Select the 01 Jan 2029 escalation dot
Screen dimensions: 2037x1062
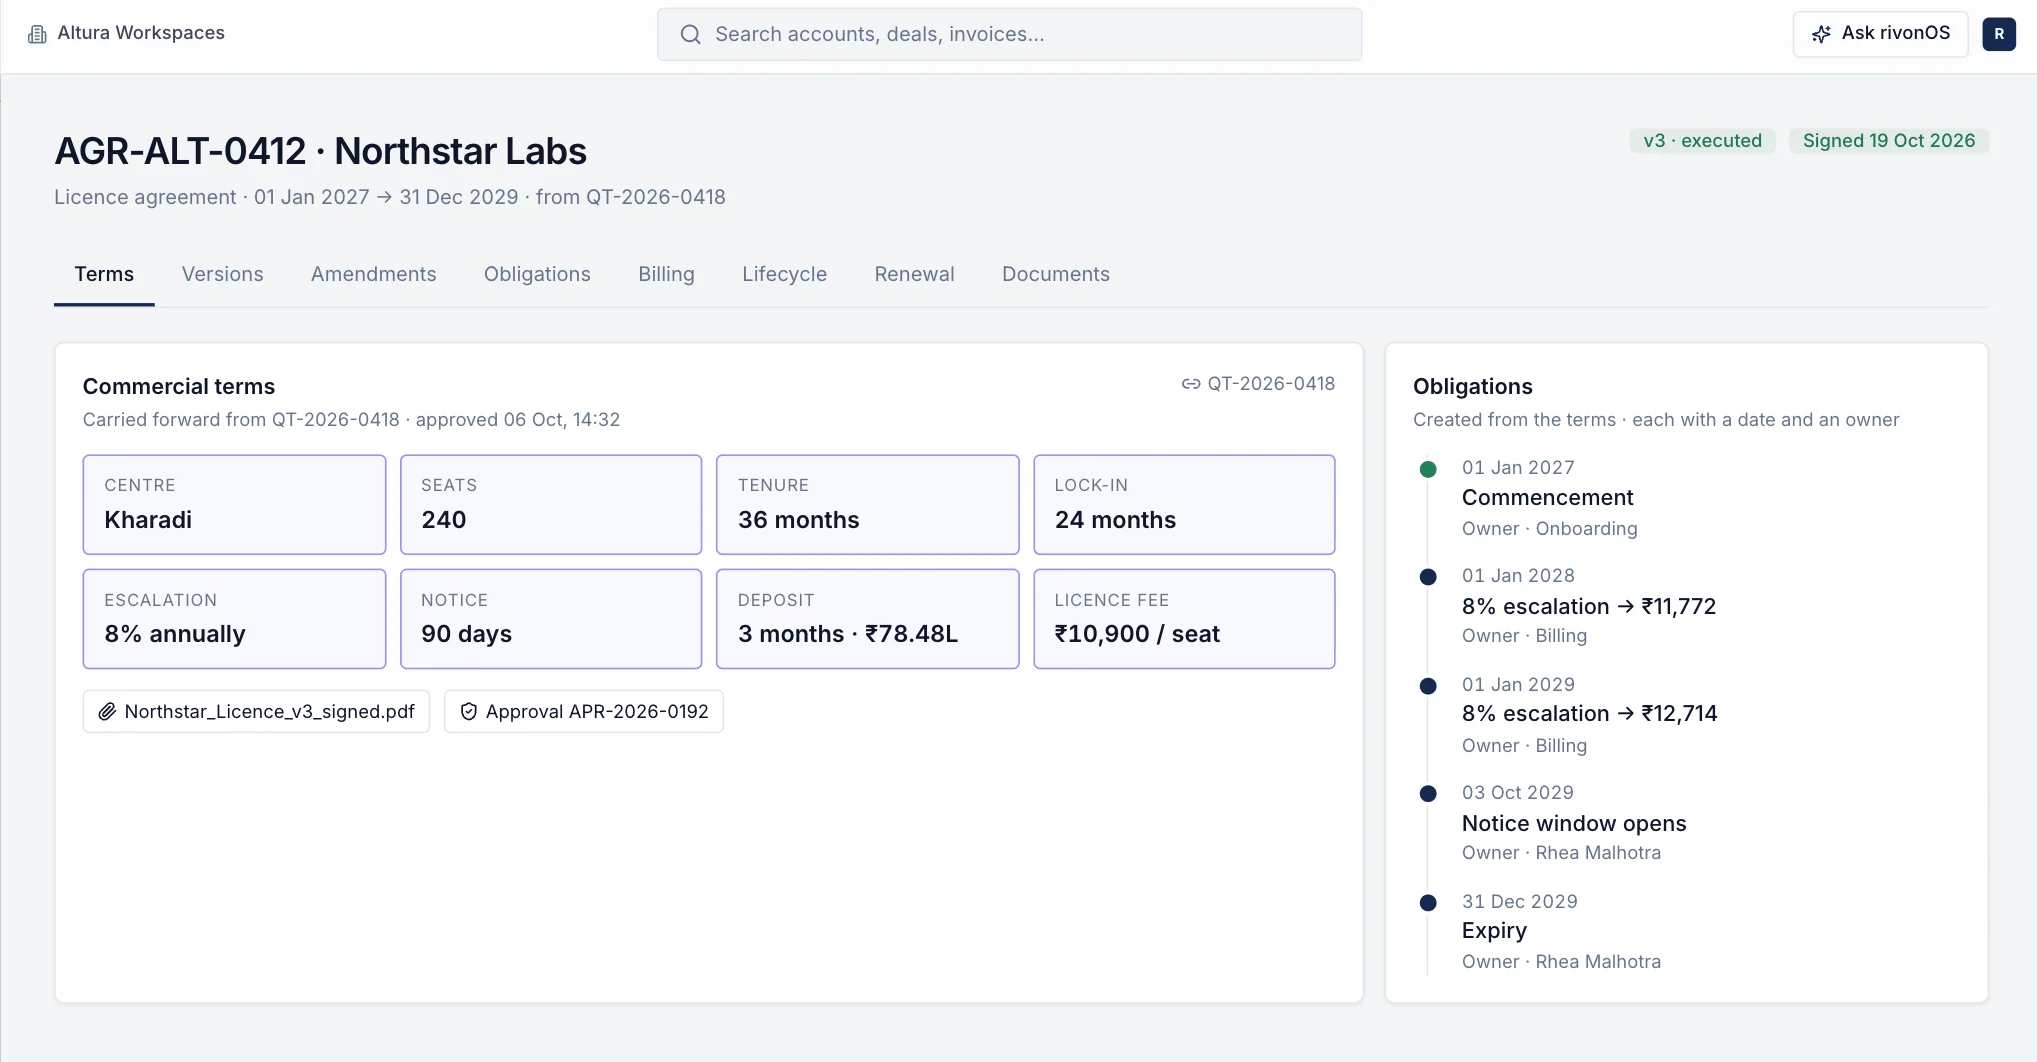tap(1428, 686)
